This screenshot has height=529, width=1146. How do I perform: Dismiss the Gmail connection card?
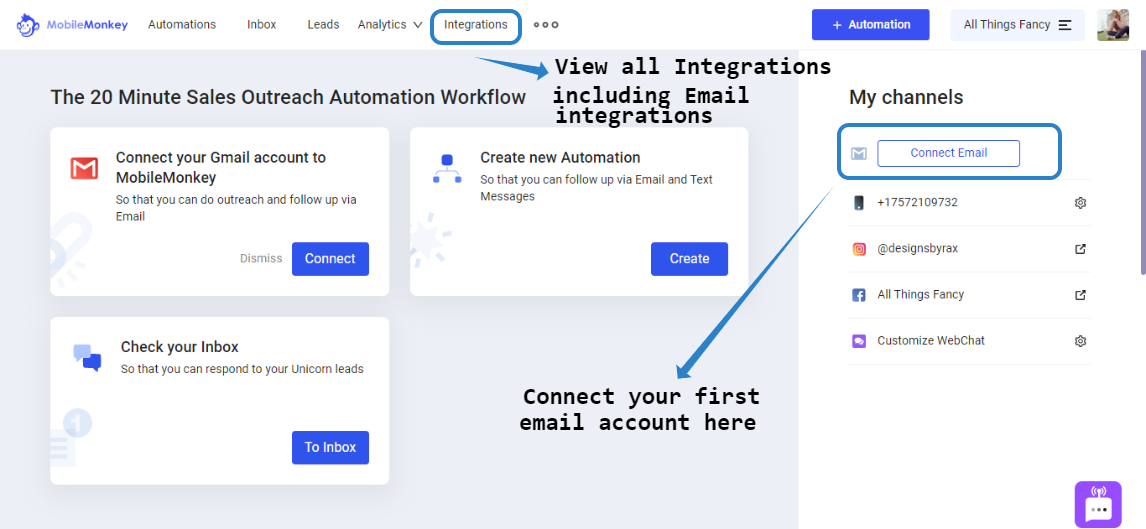[261, 259]
